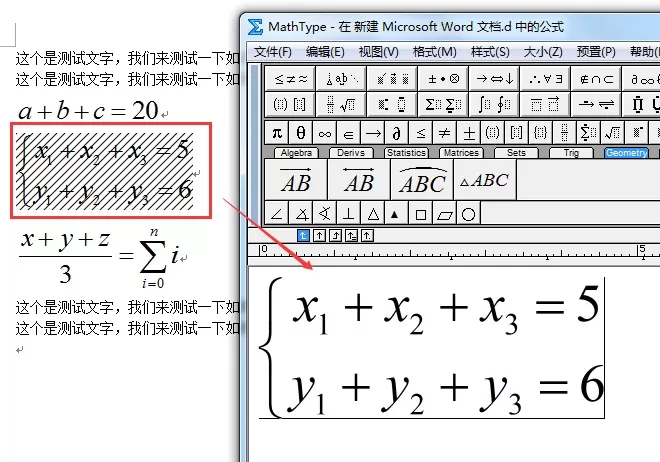The image size is (660, 462).
Task: Insert the parallelogram symbol
Action: pos(444,213)
